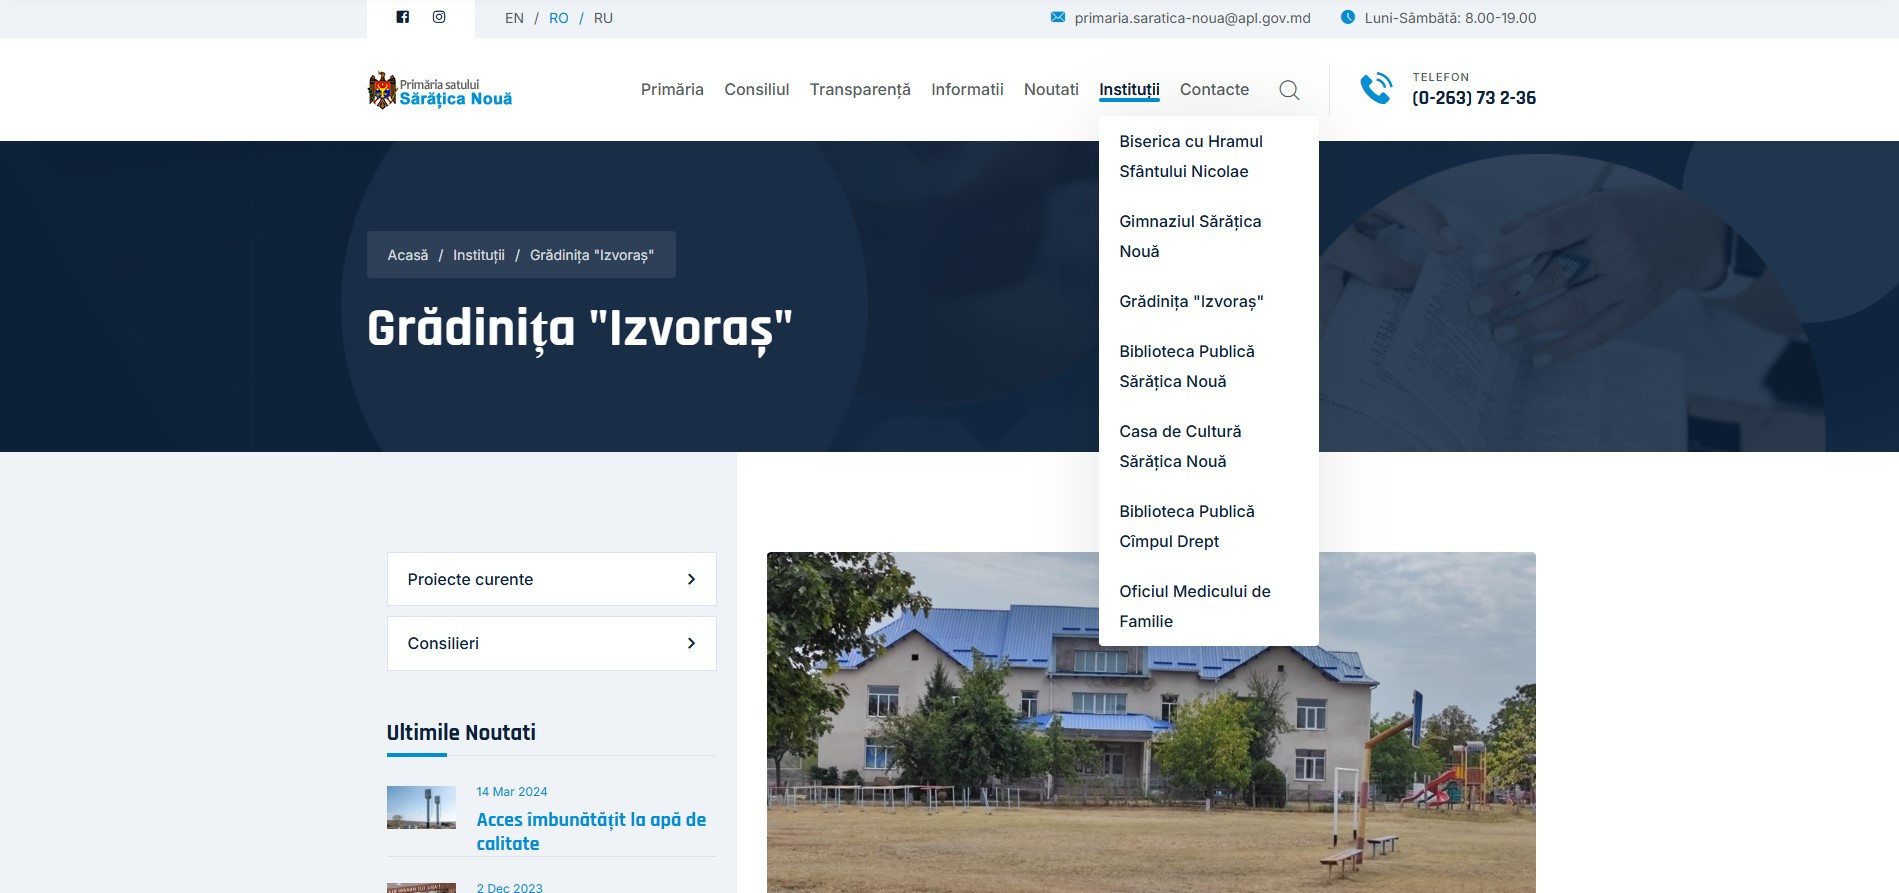Expand the Proiecte curente chevron
Screen dimensions: 1899x893
tap(691, 579)
